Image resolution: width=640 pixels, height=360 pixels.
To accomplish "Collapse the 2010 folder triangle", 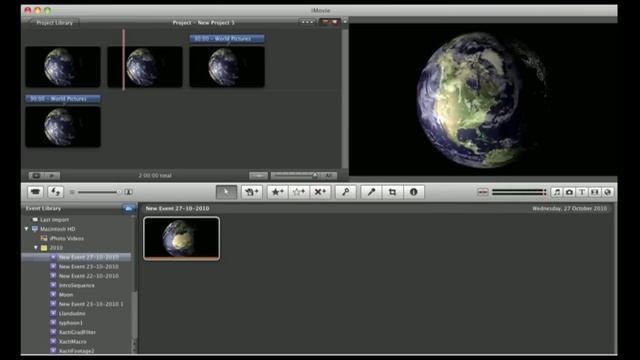I will coord(36,248).
